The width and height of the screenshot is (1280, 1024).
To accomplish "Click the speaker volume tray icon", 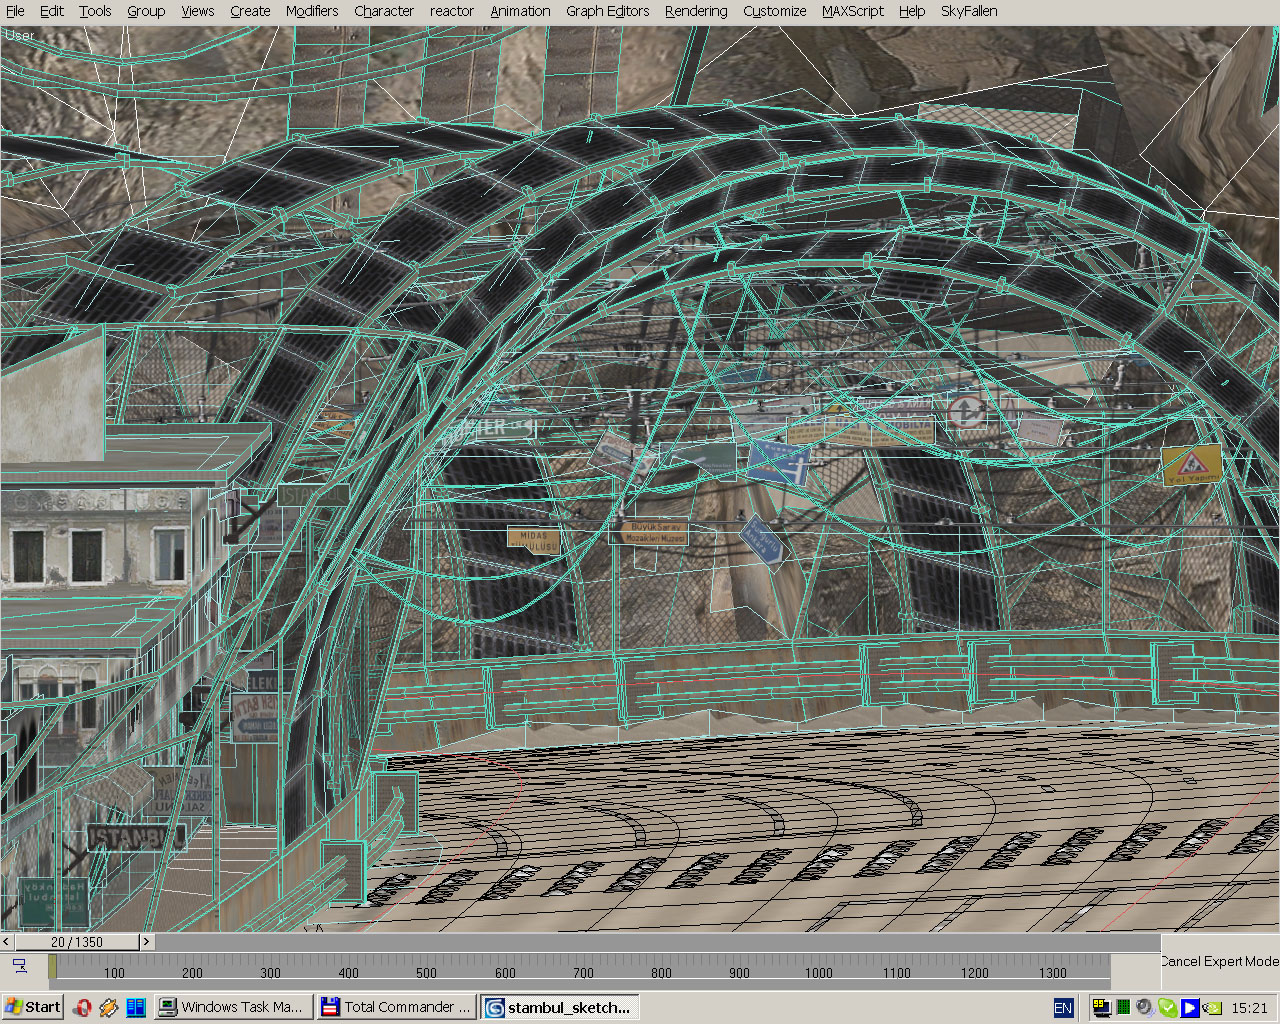I will [1145, 1007].
